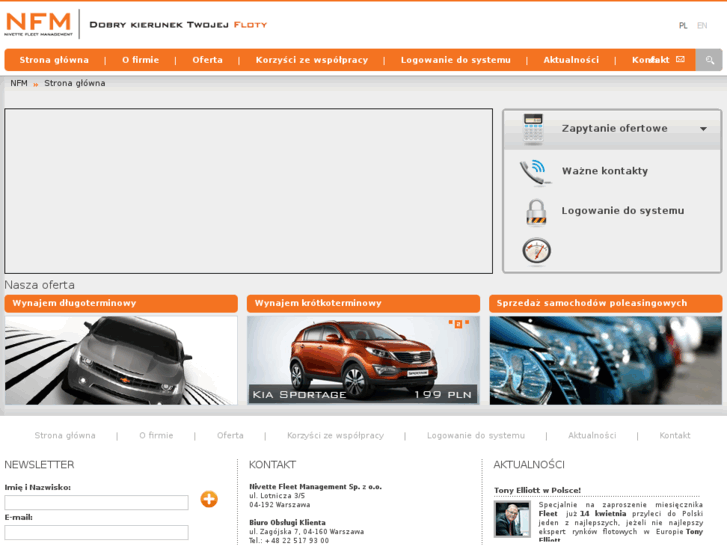727x545 pixels.
Task: Open Sprzedaż samochodów poleasingowych tab
Action: click(x=606, y=303)
